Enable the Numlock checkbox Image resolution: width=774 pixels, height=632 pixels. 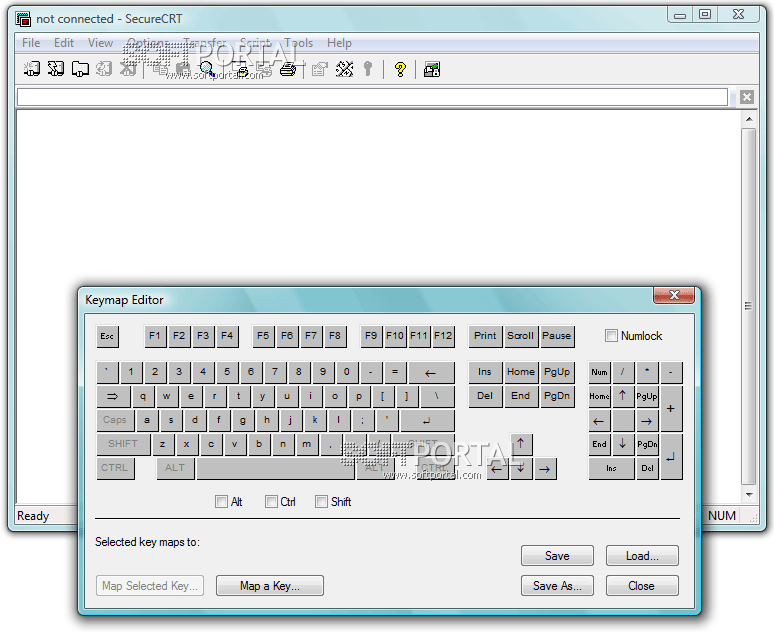click(x=611, y=336)
